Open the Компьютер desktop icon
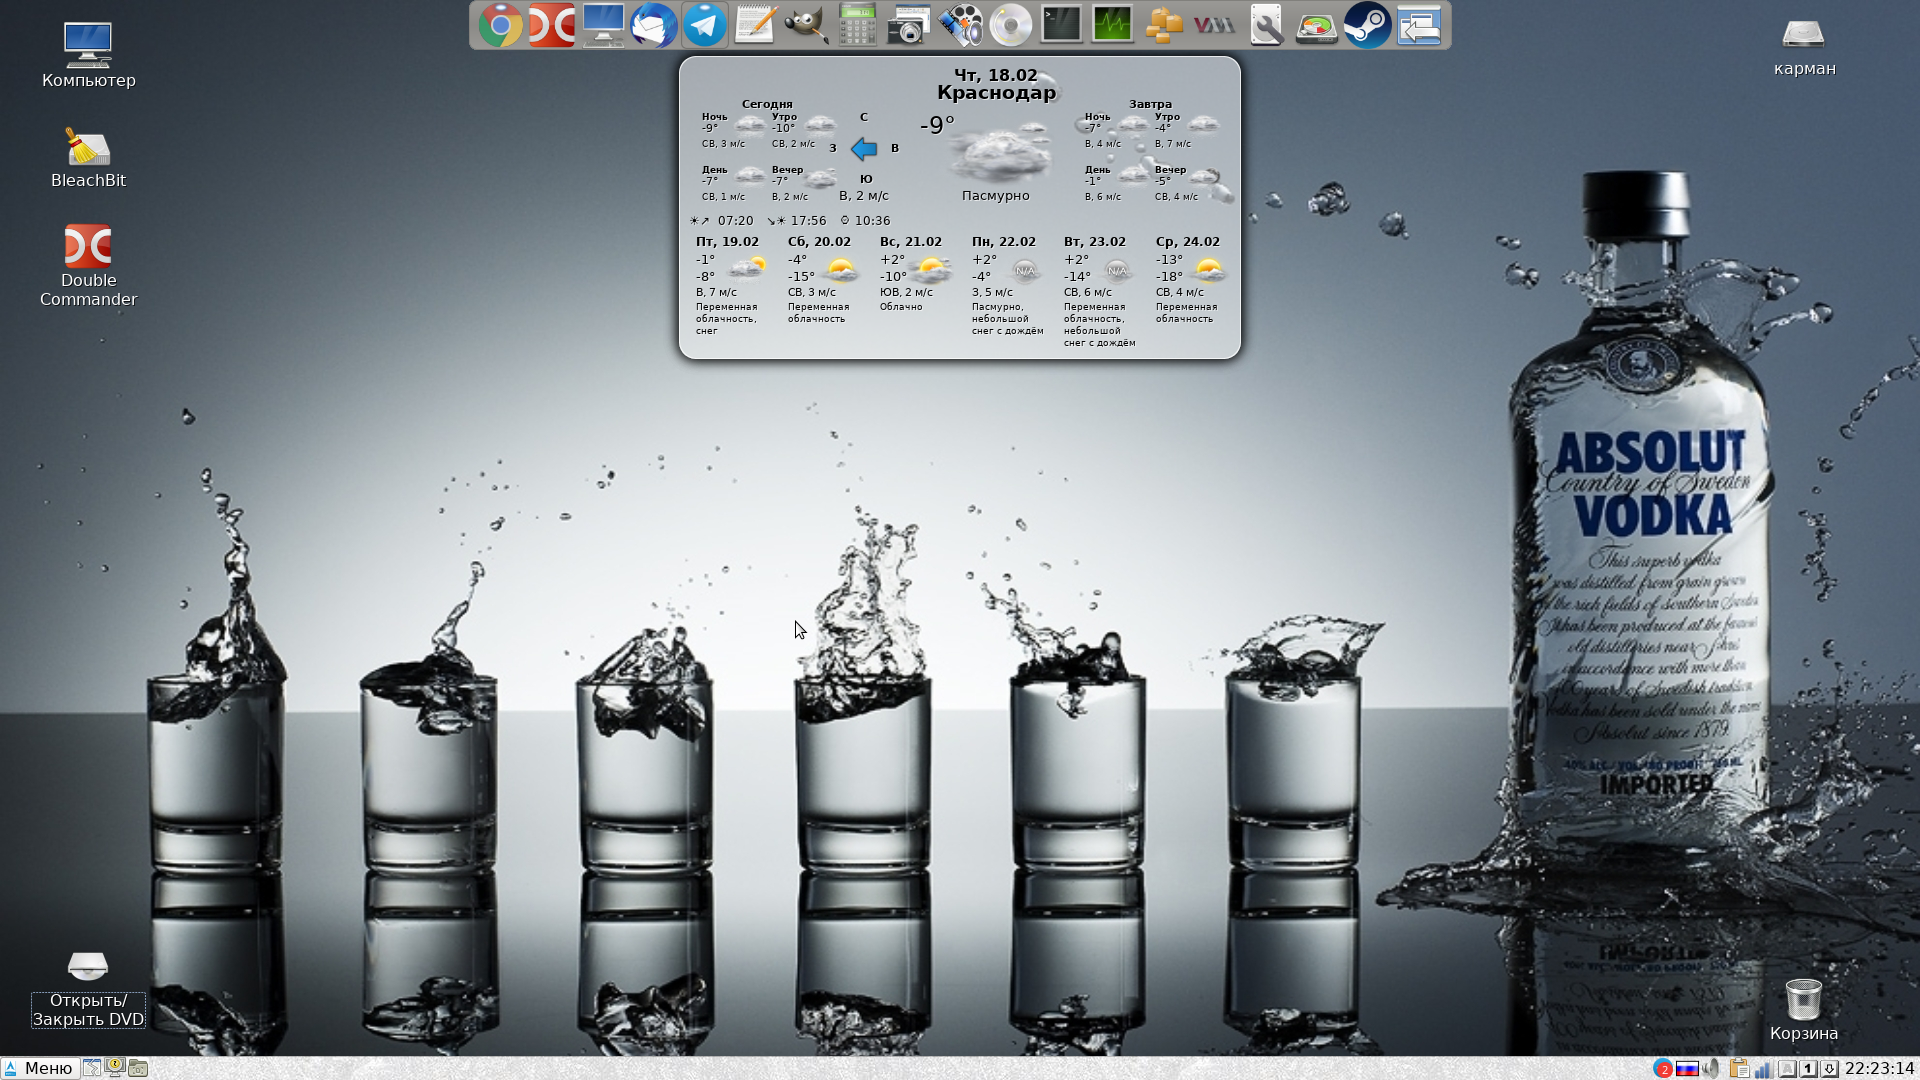 (88, 55)
